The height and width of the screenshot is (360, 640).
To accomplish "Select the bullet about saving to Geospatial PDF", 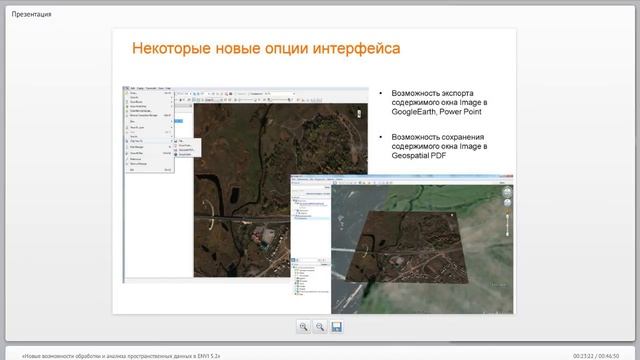I will tap(440, 146).
